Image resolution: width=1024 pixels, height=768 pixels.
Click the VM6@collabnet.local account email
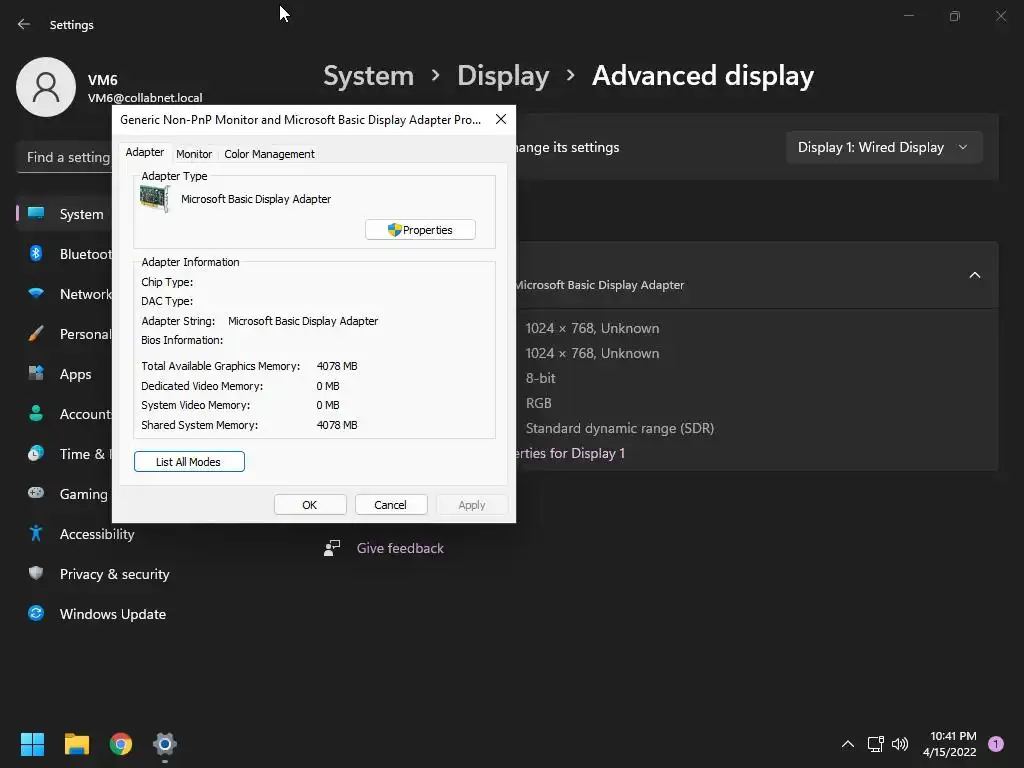[145, 98]
